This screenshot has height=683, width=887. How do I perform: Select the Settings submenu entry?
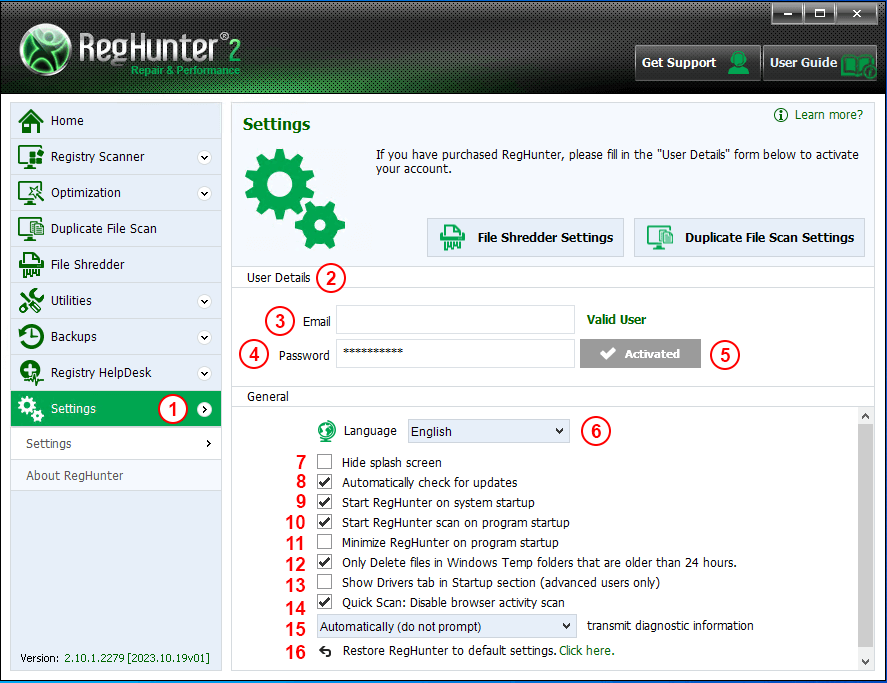coord(49,444)
